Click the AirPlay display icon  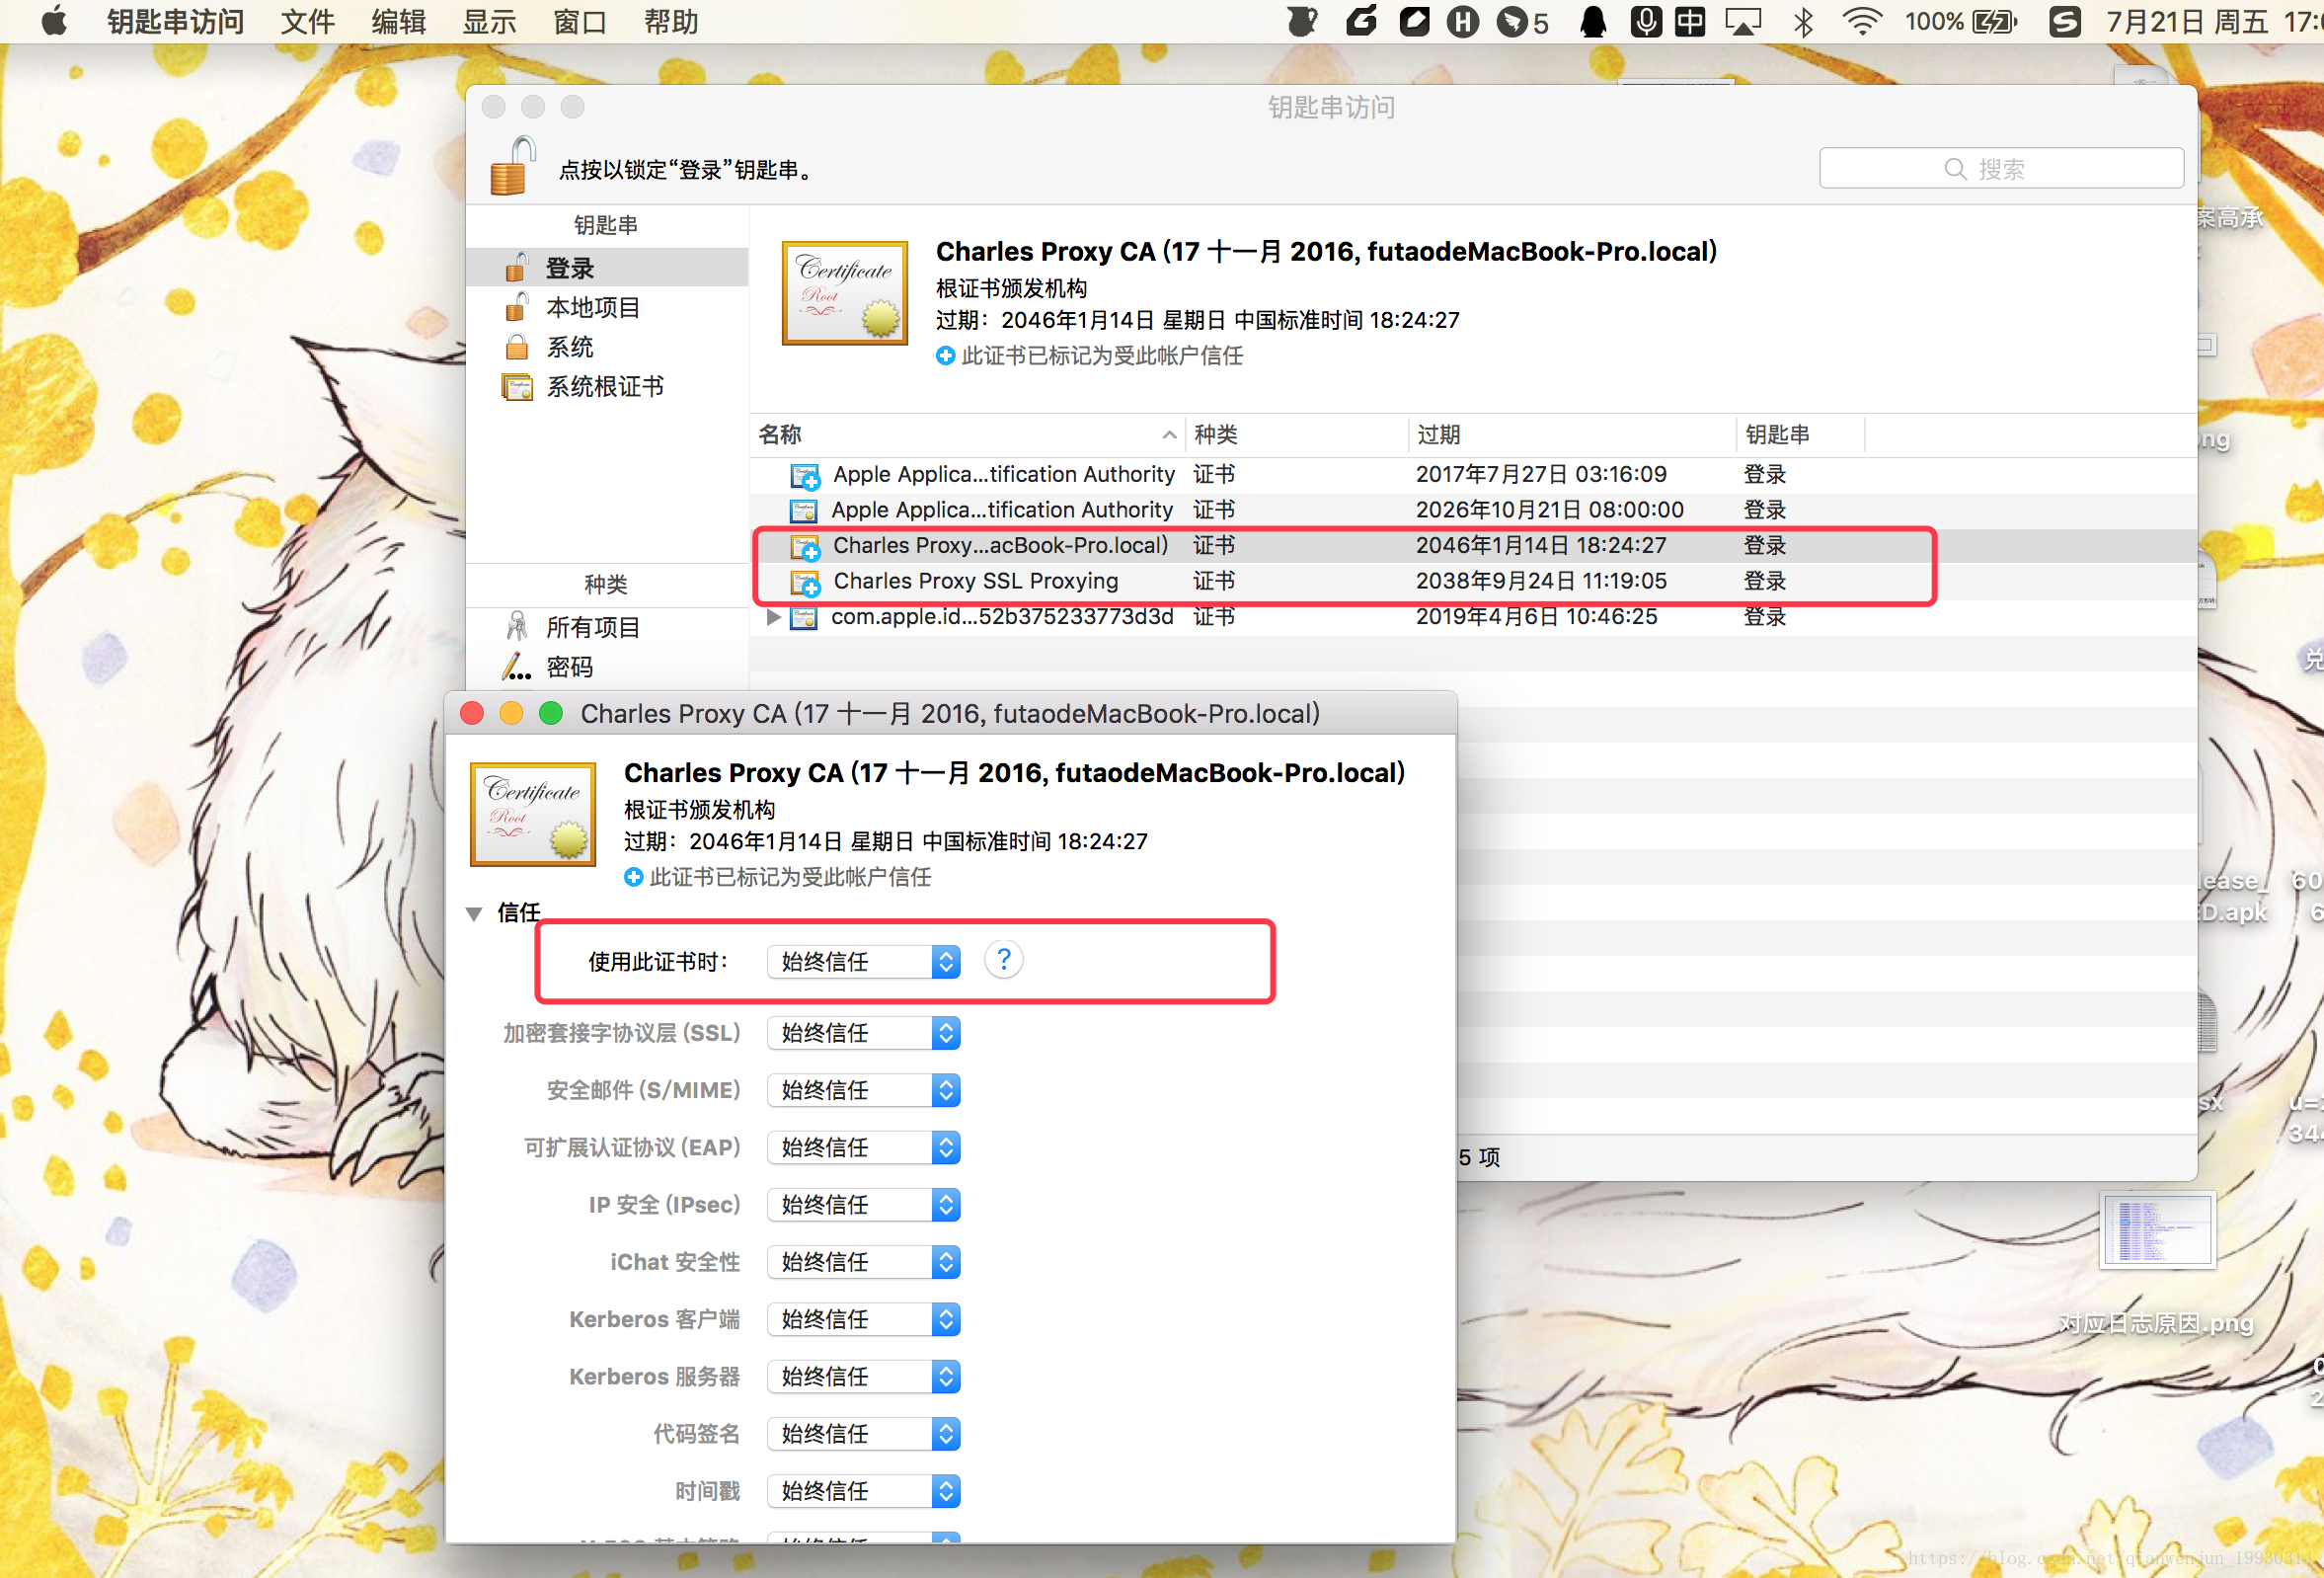tap(1743, 21)
